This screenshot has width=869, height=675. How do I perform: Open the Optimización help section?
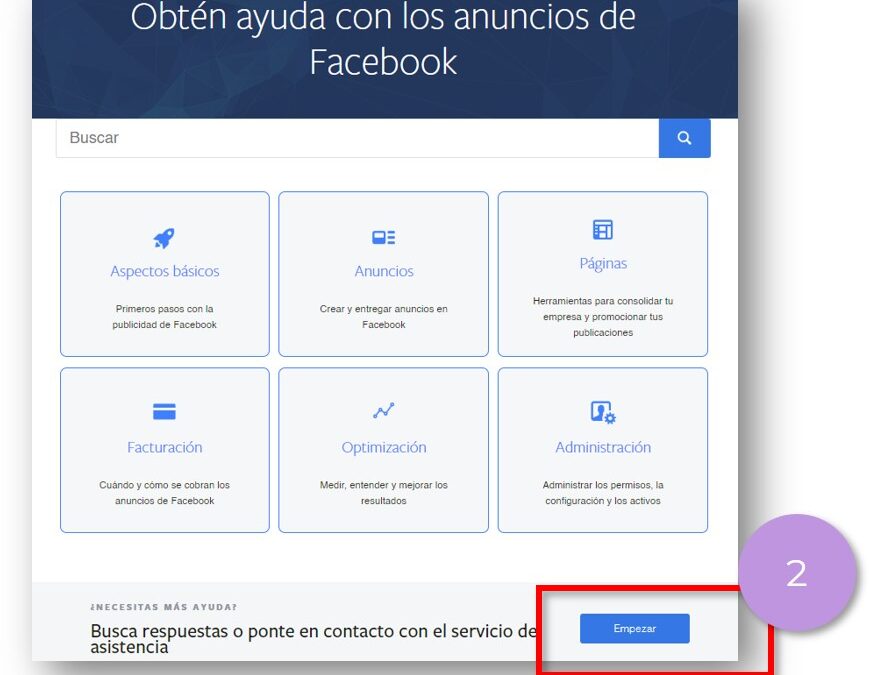384,447
